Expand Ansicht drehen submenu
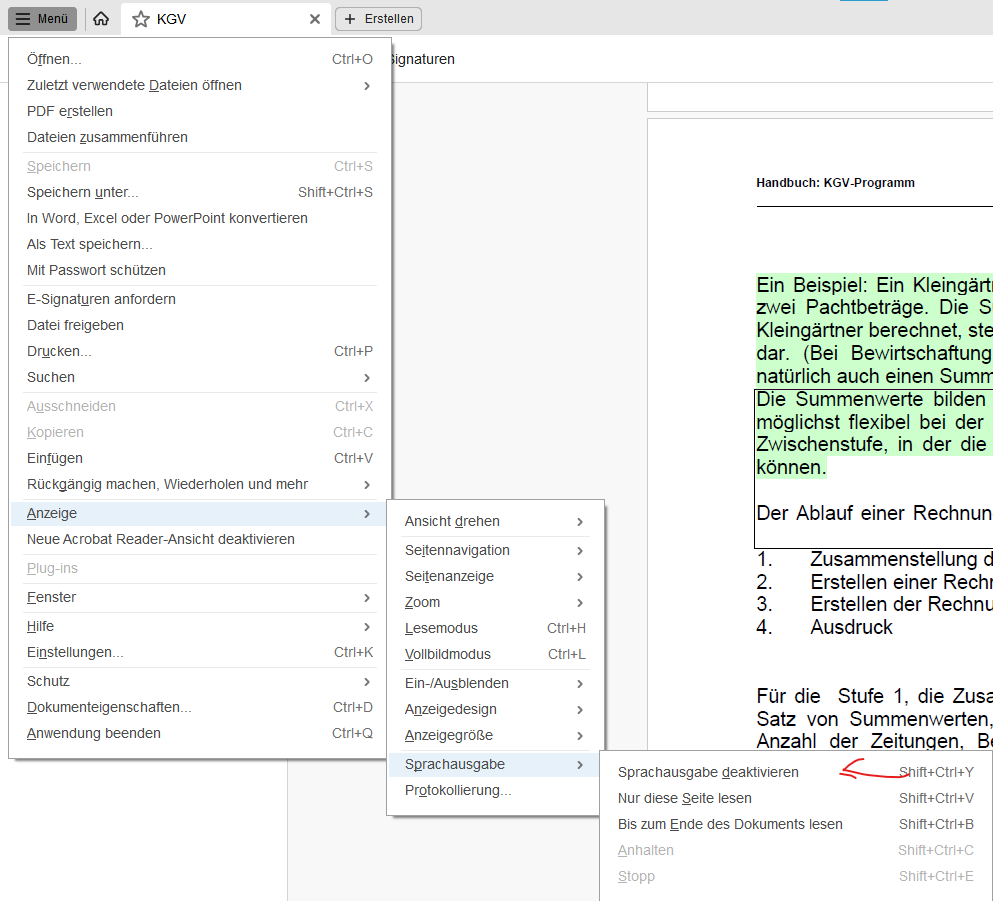993x901 pixels. [495, 522]
